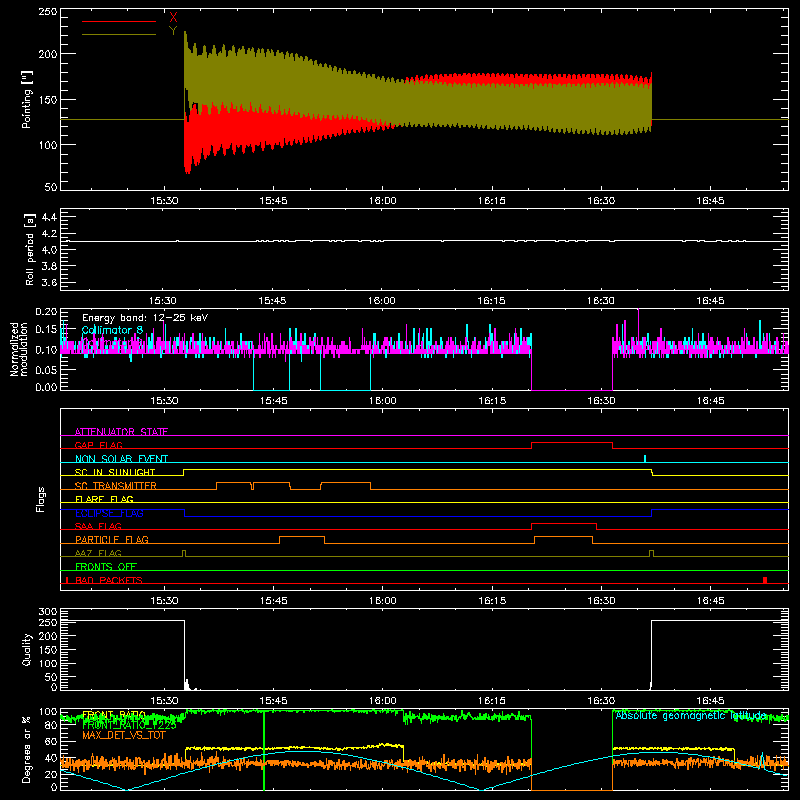Click the cyan NON_SOLAR_EVENT spike marker
The height and width of the screenshot is (800, 800).
[x=645, y=458]
